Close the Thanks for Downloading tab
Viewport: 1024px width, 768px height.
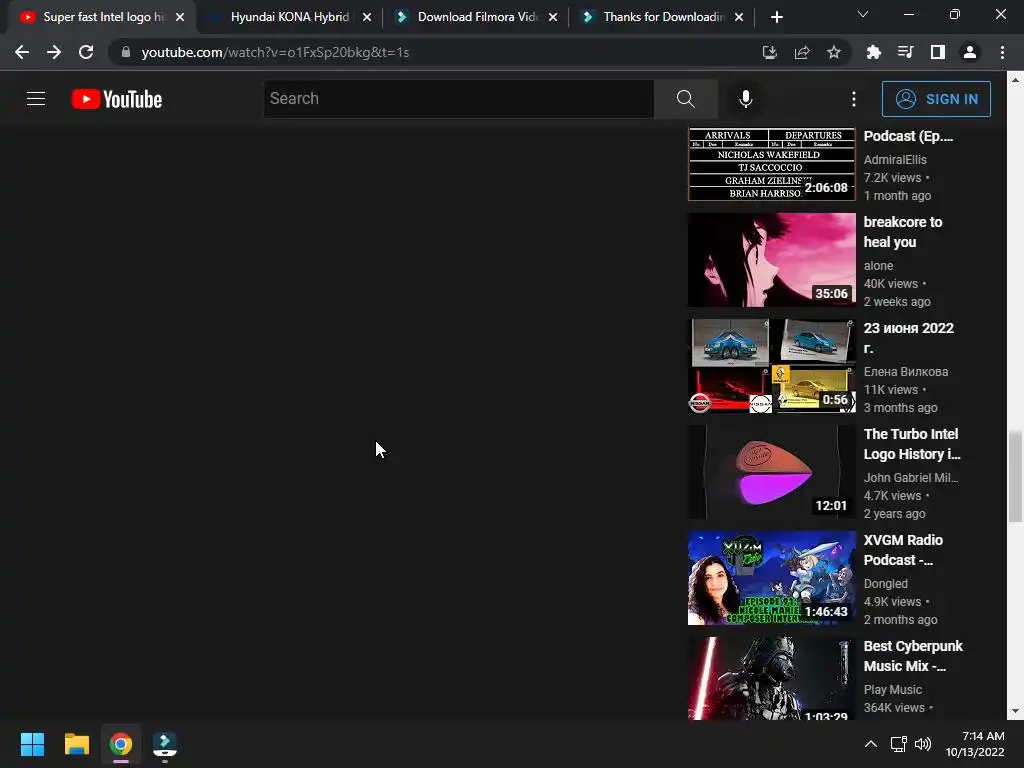click(x=739, y=17)
